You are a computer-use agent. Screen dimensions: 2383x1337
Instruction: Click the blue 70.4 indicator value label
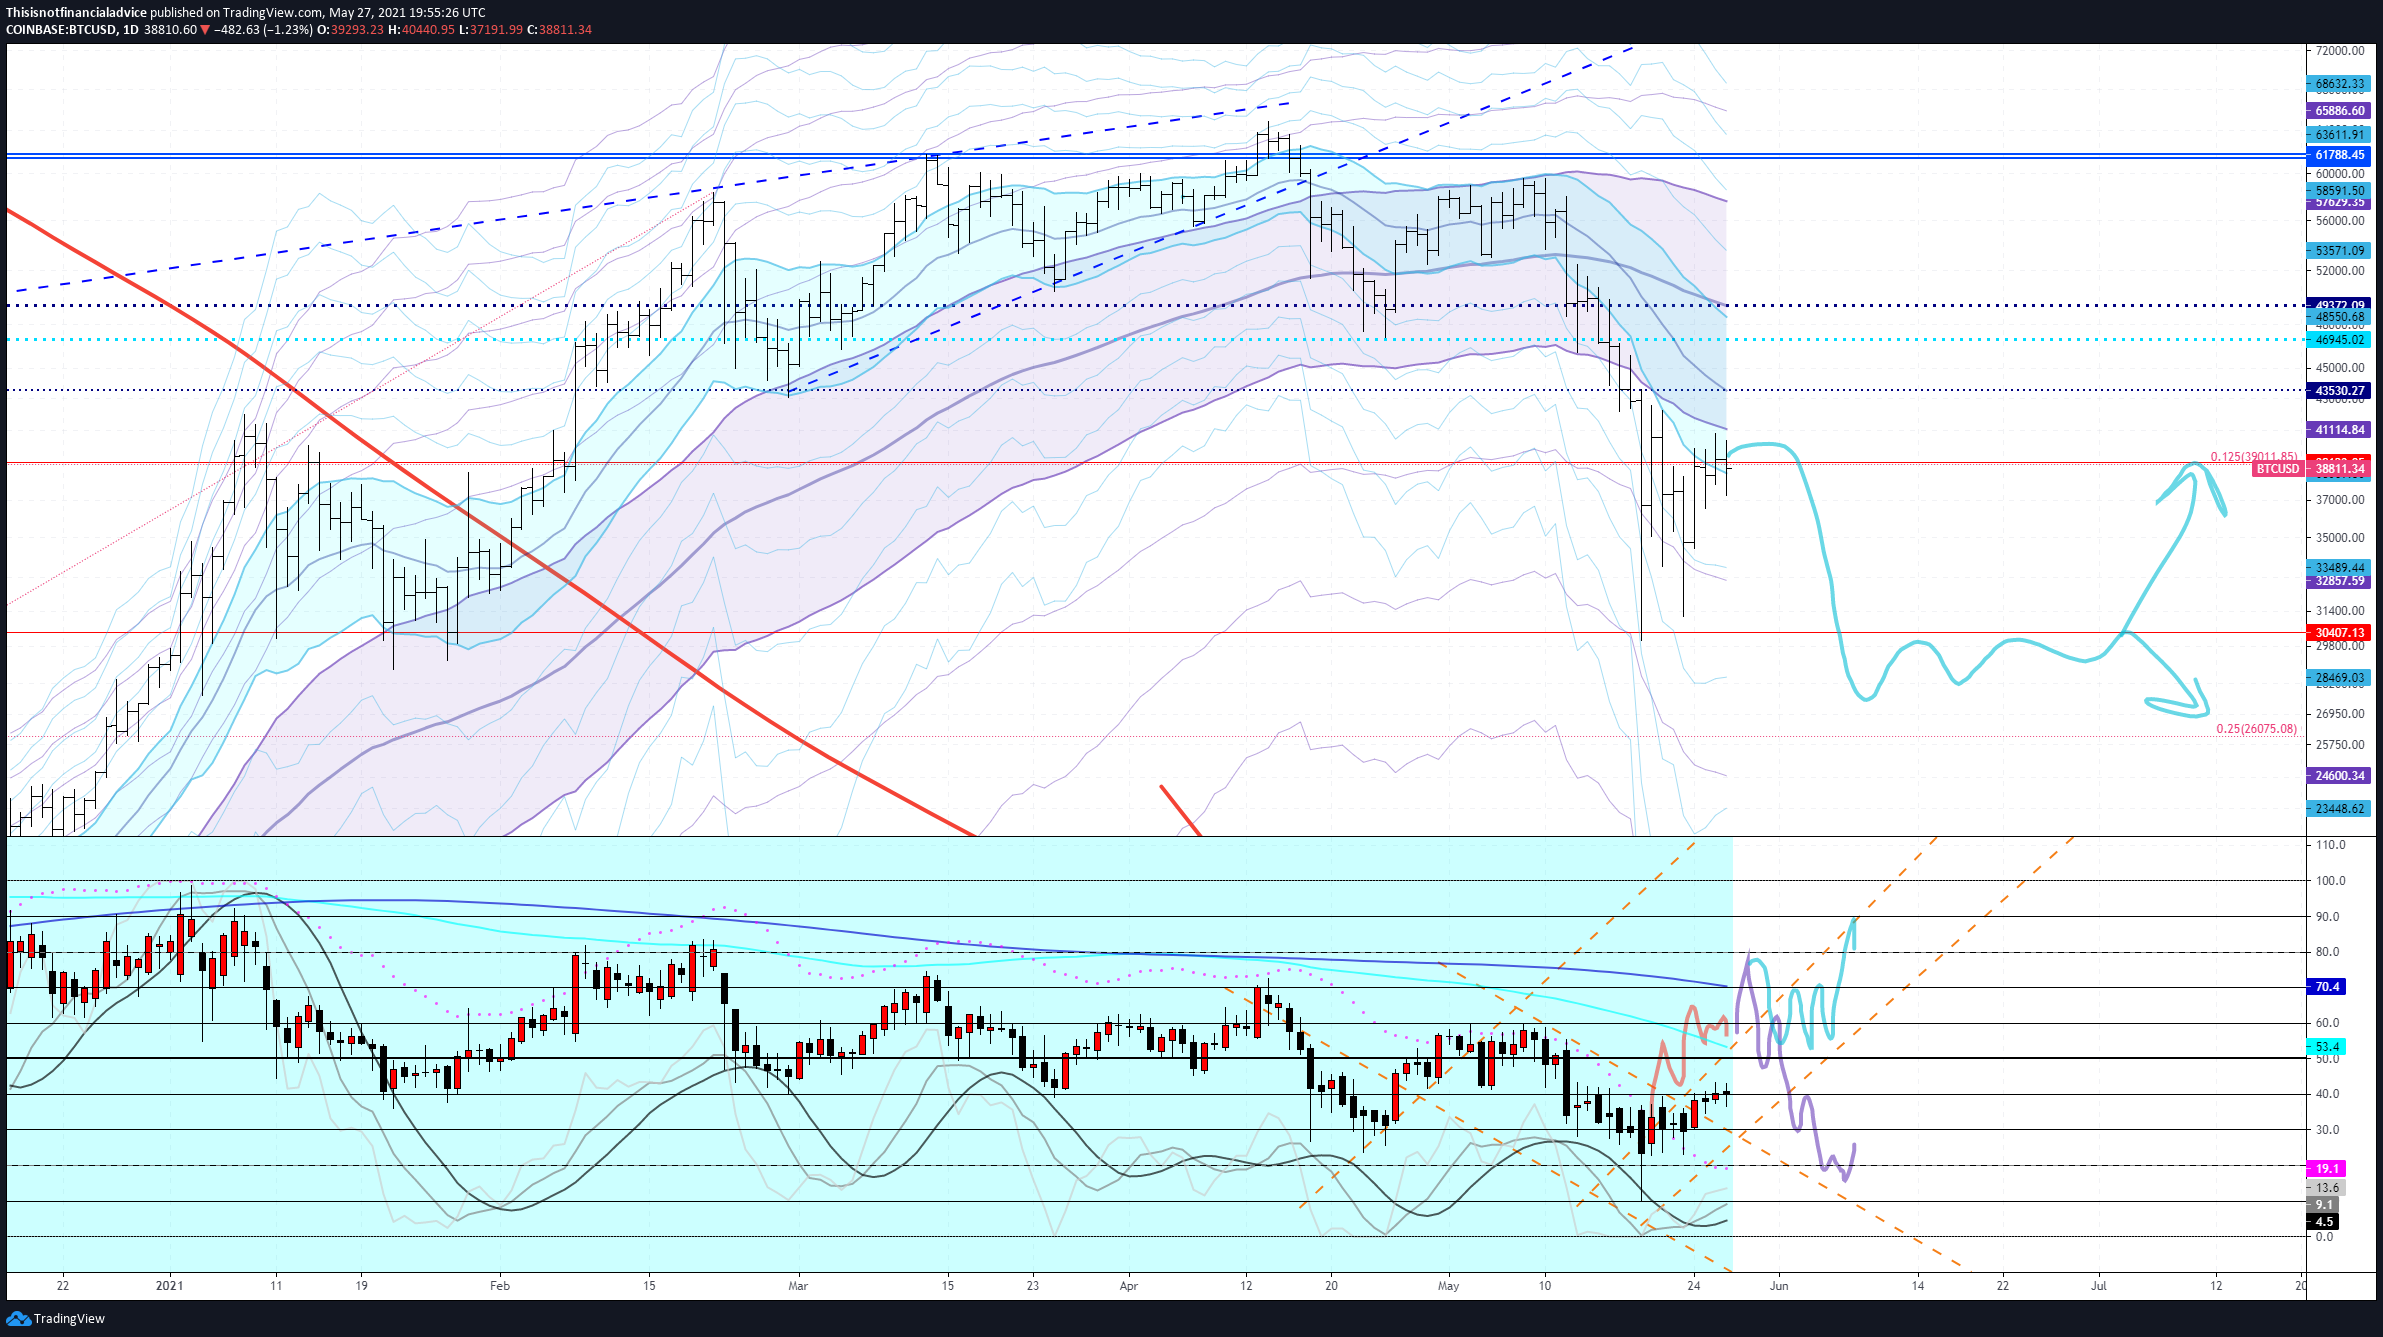click(2327, 987)
